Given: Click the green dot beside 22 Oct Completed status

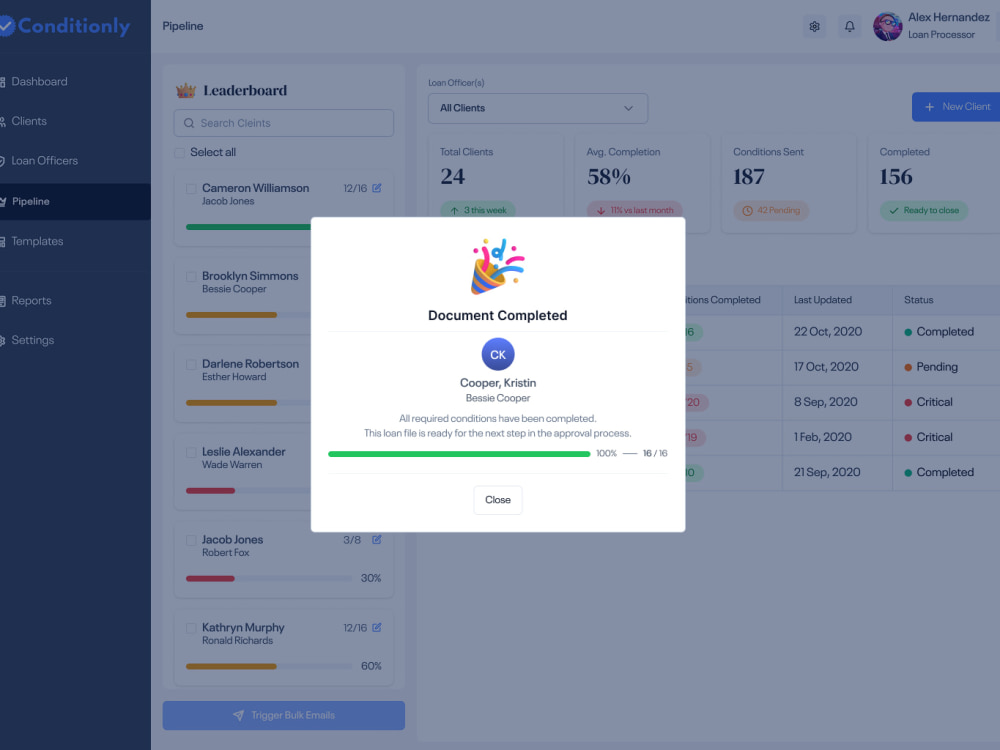Looking at the screenshot, I should [908, 332].
